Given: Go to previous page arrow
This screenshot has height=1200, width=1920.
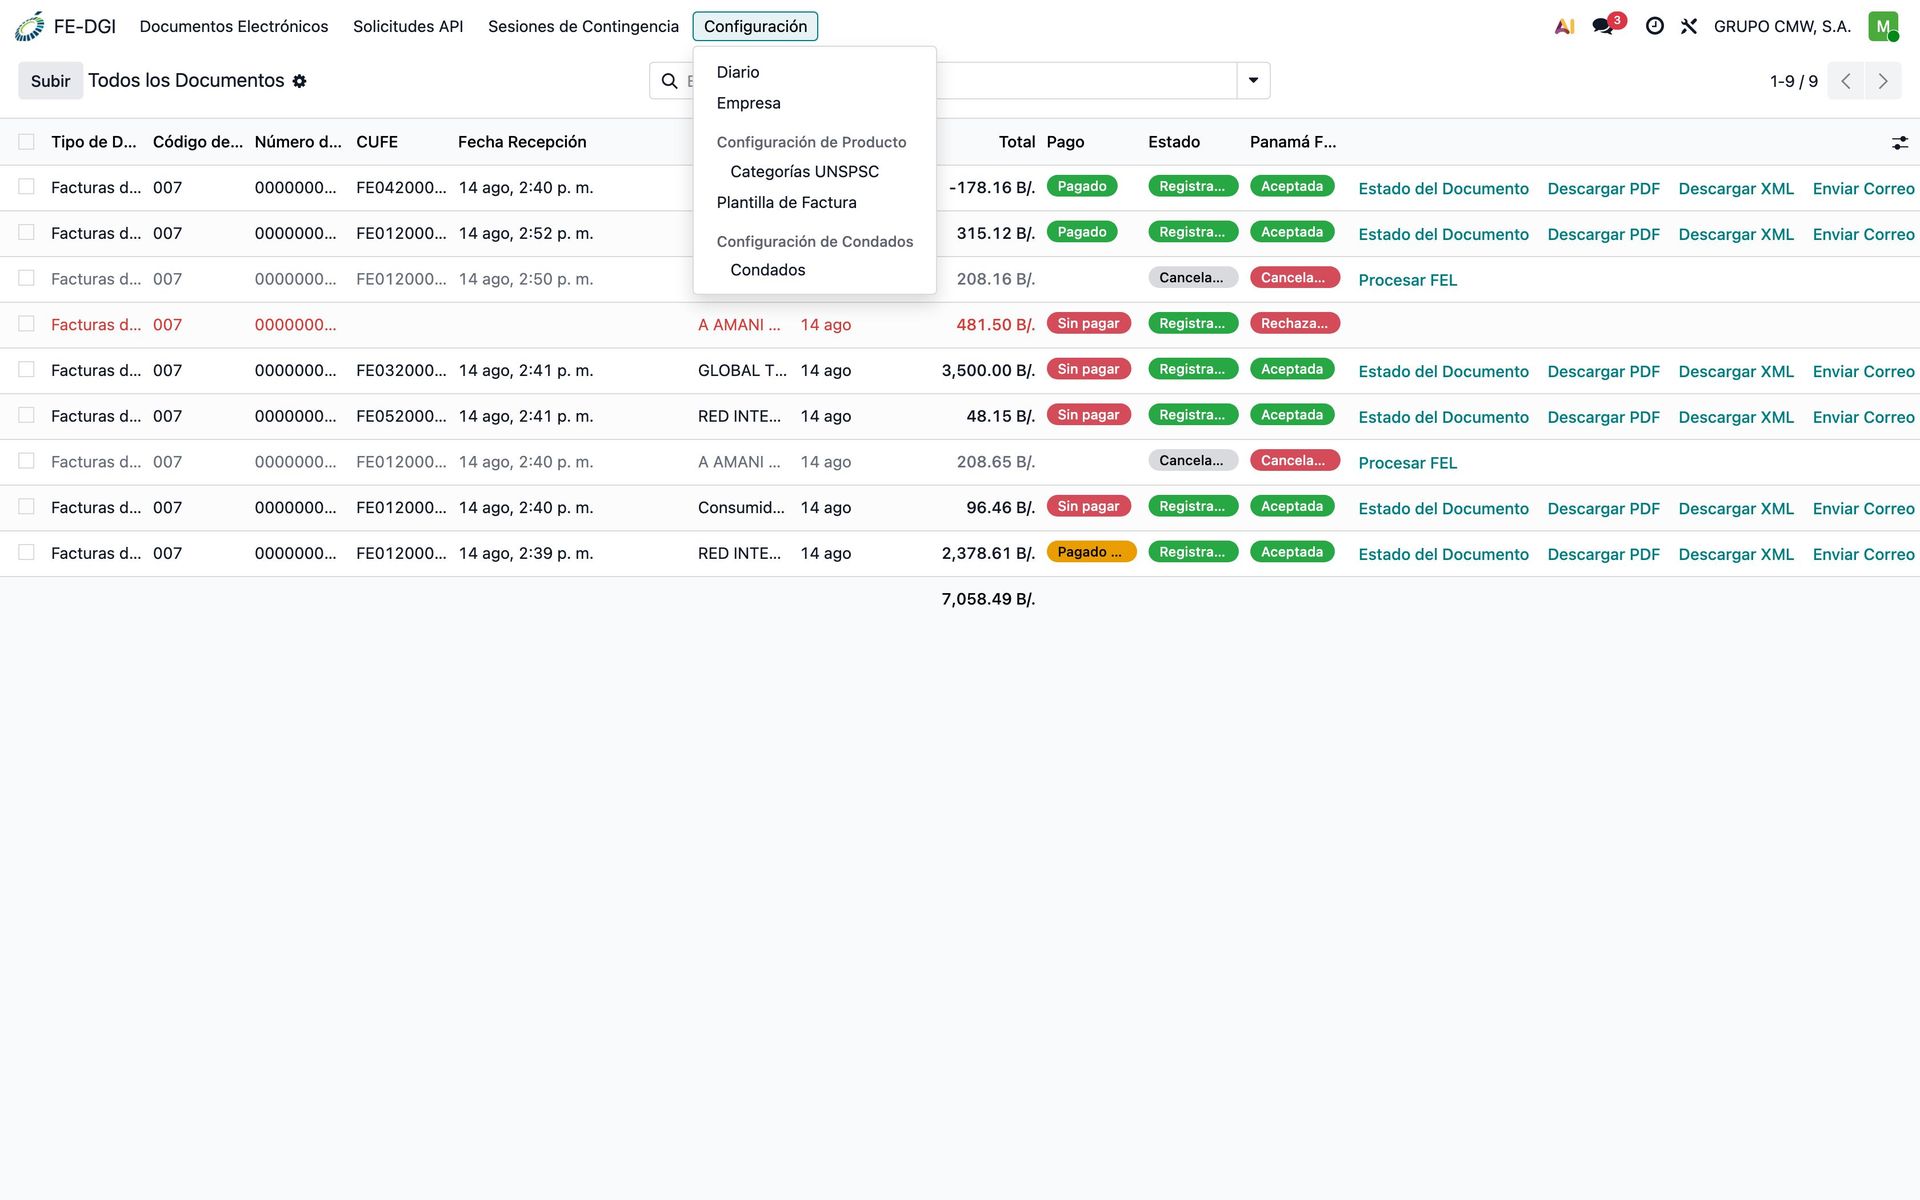Looking at the screenshot, I should tap(1846, 81).
